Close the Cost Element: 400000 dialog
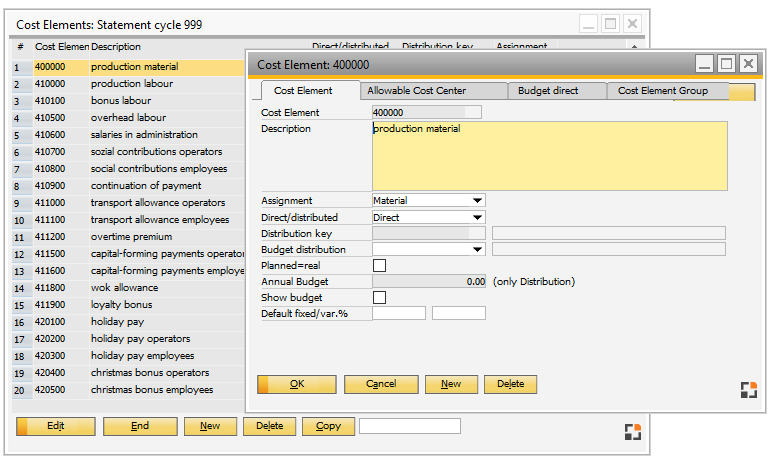Image resolution: width=773 pixels, height=460 pixels. (749, 64)
